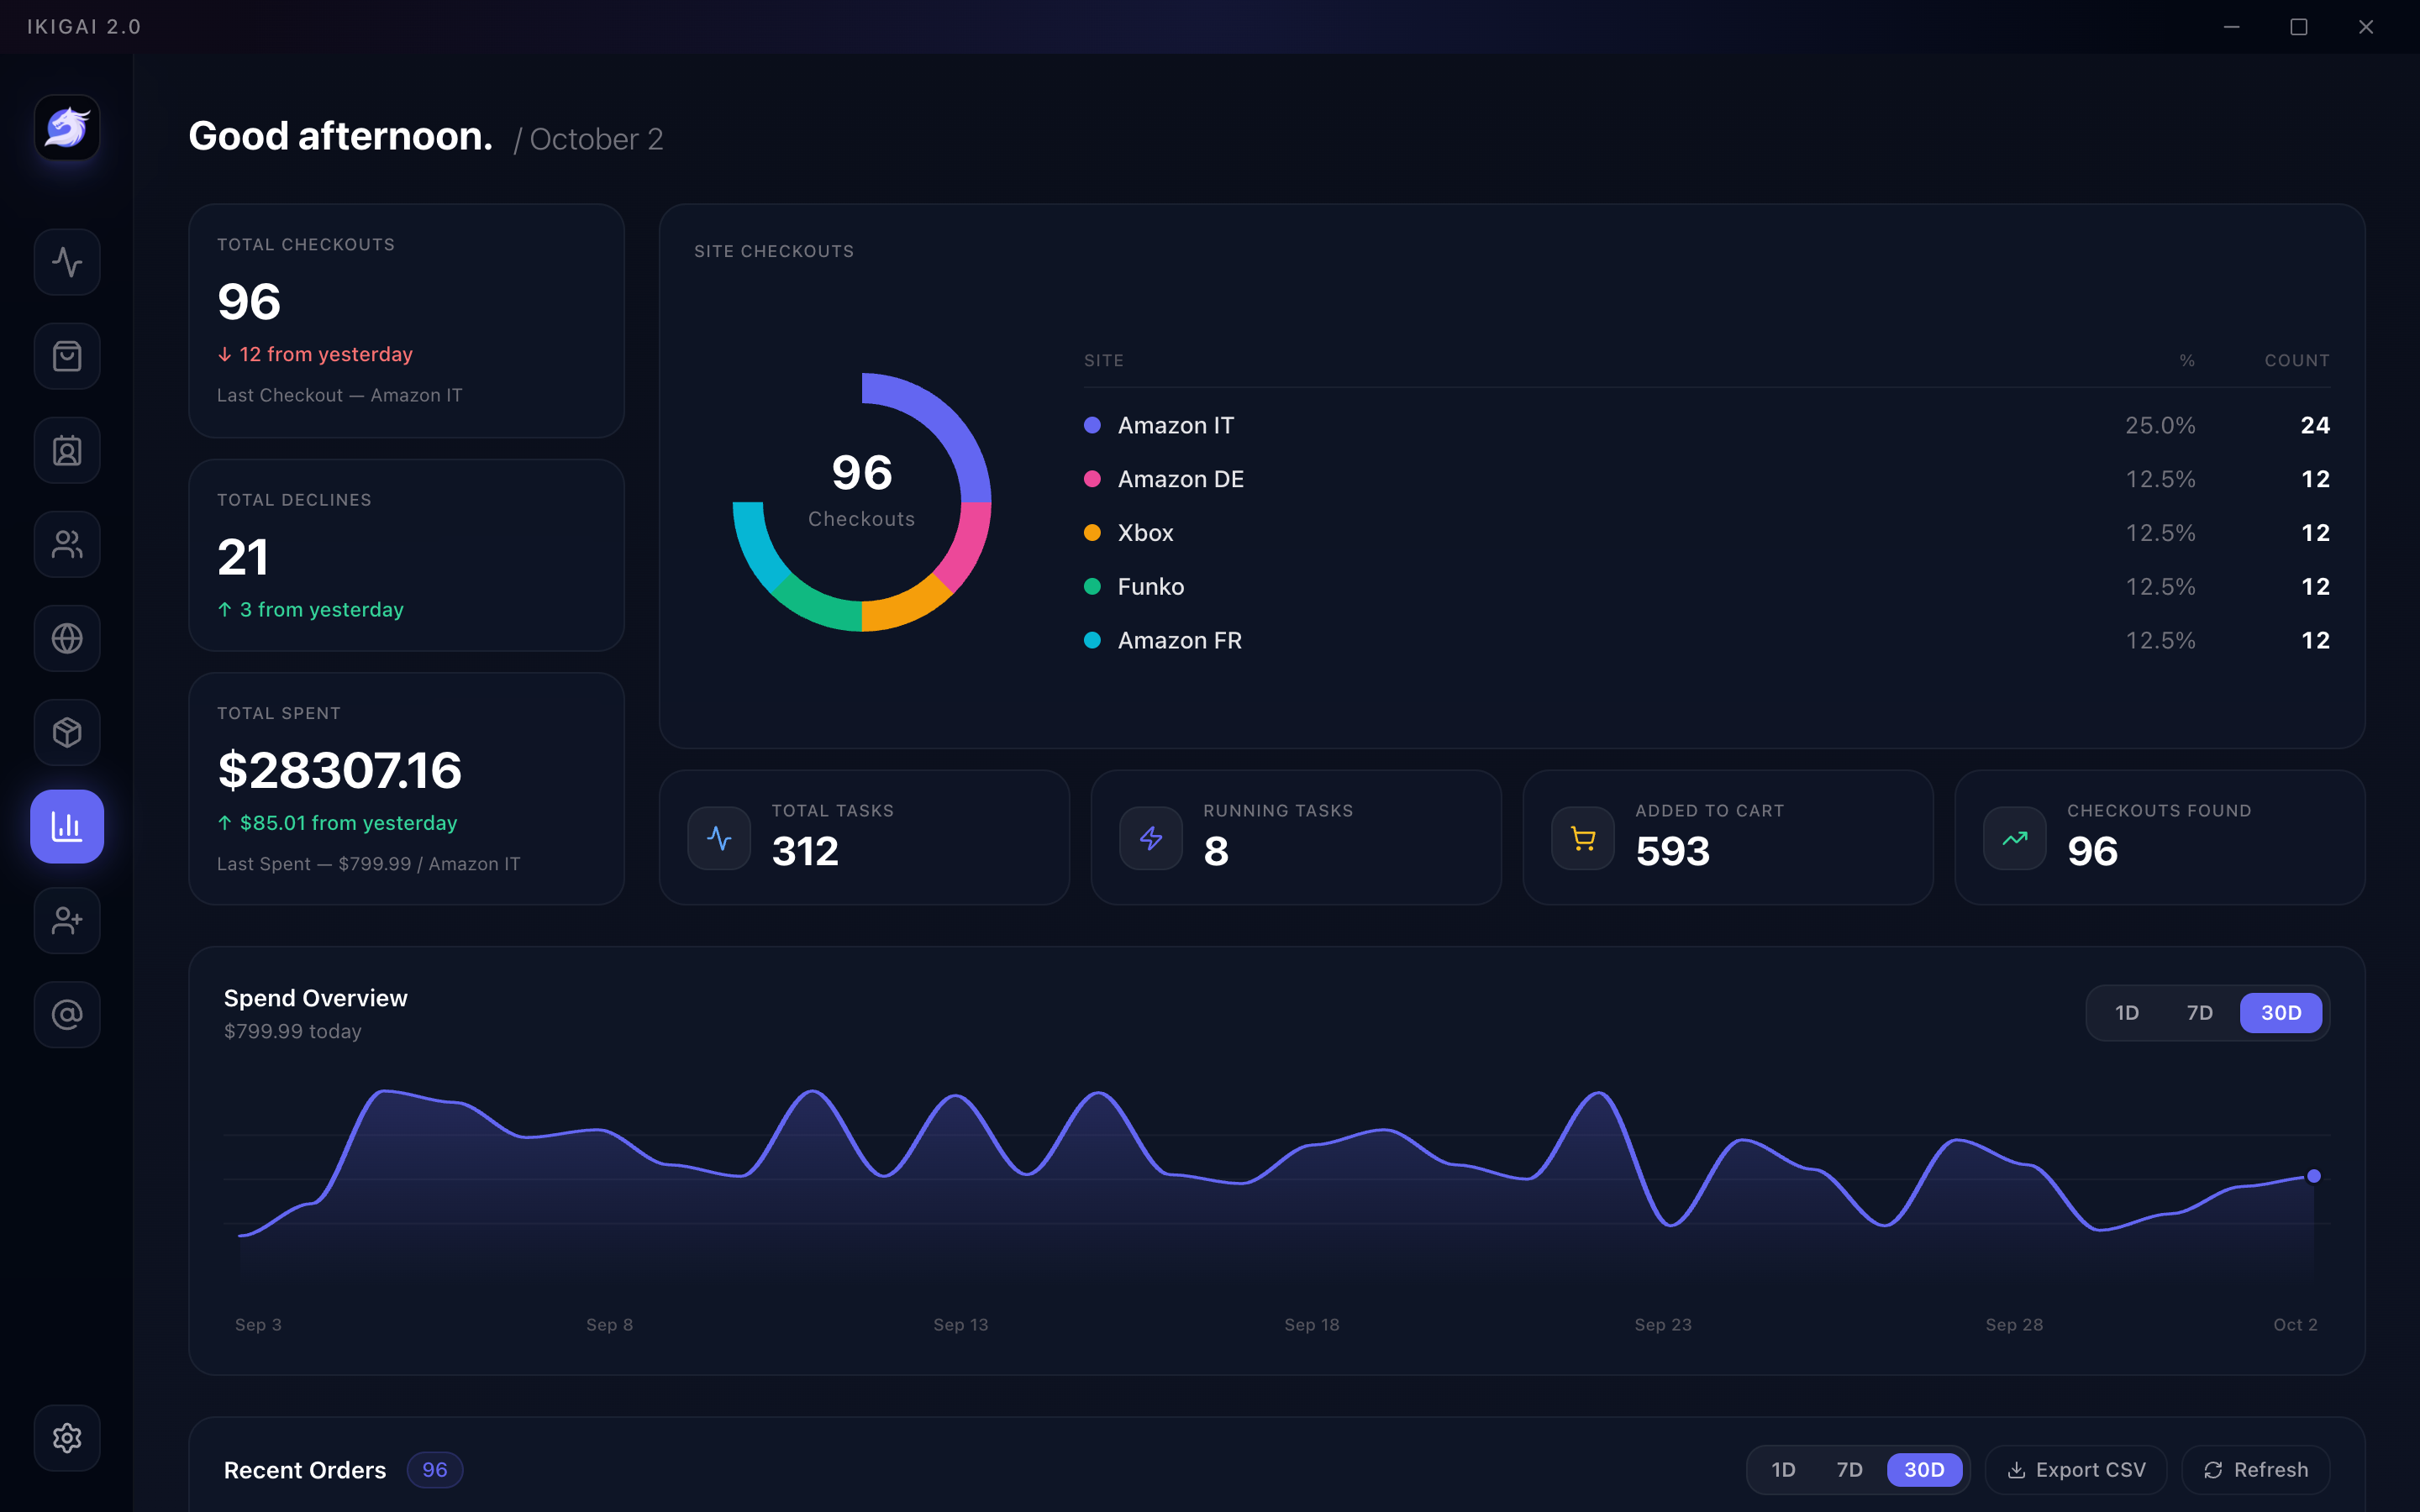Select the analytics bar-chart sidebar icon
Viewport: 2420px width, 1512px height.
pos(67,826)
